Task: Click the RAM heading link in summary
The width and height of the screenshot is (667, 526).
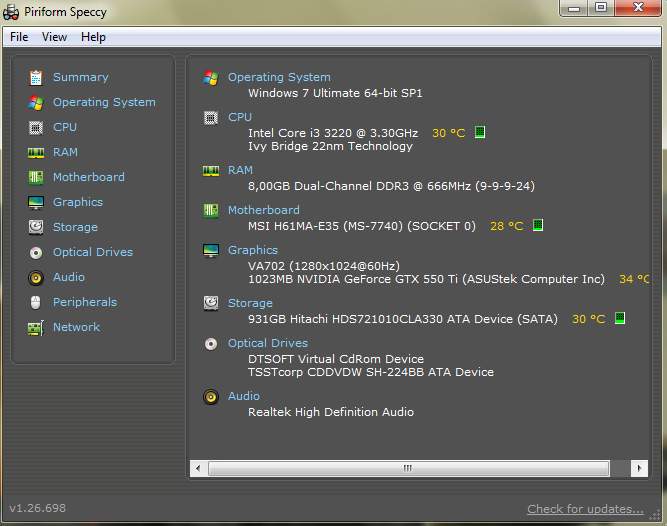Action: coord(240,171)
